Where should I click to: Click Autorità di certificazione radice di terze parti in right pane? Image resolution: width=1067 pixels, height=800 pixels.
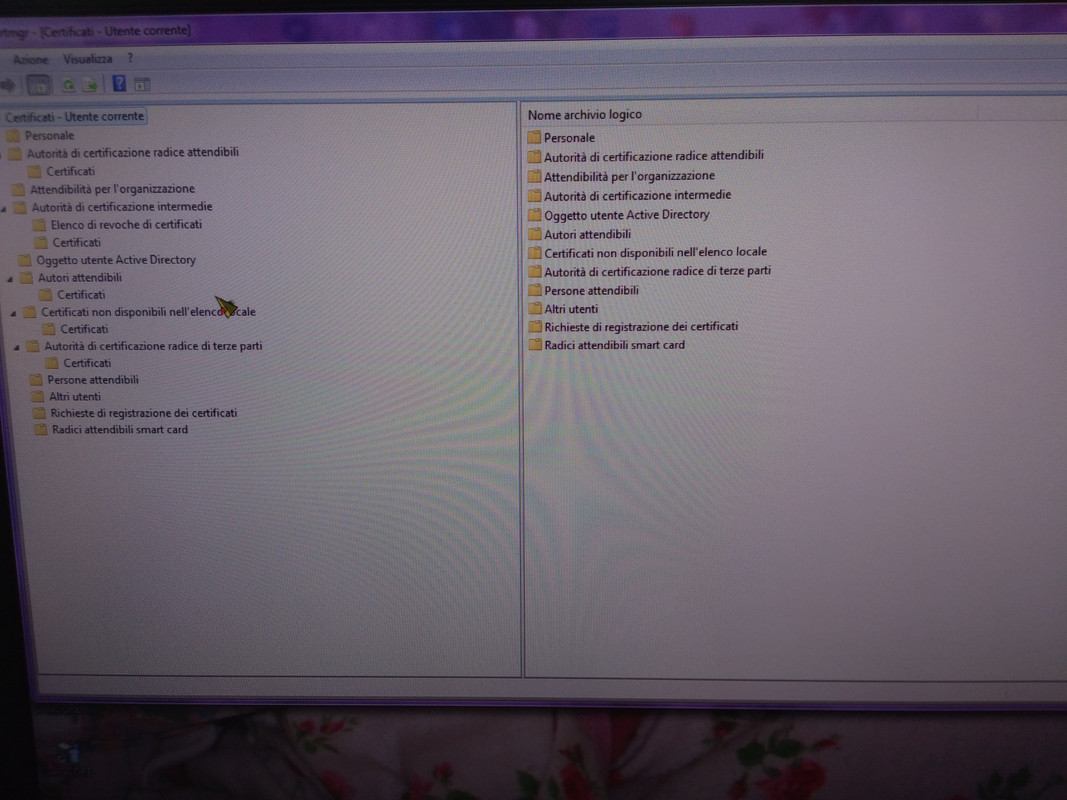(657, 271)
